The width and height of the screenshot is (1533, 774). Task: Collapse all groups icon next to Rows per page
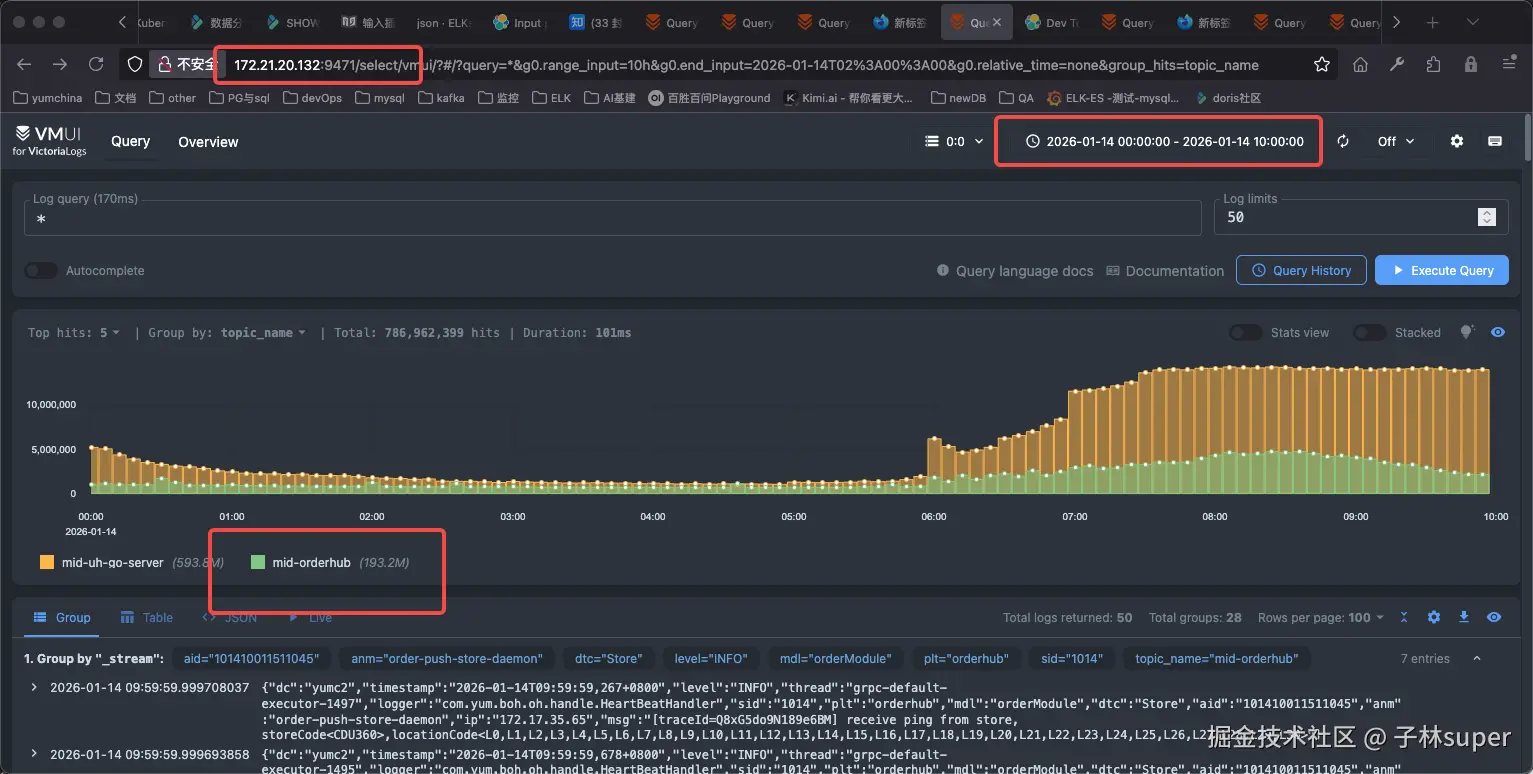tap(1404, 618)
